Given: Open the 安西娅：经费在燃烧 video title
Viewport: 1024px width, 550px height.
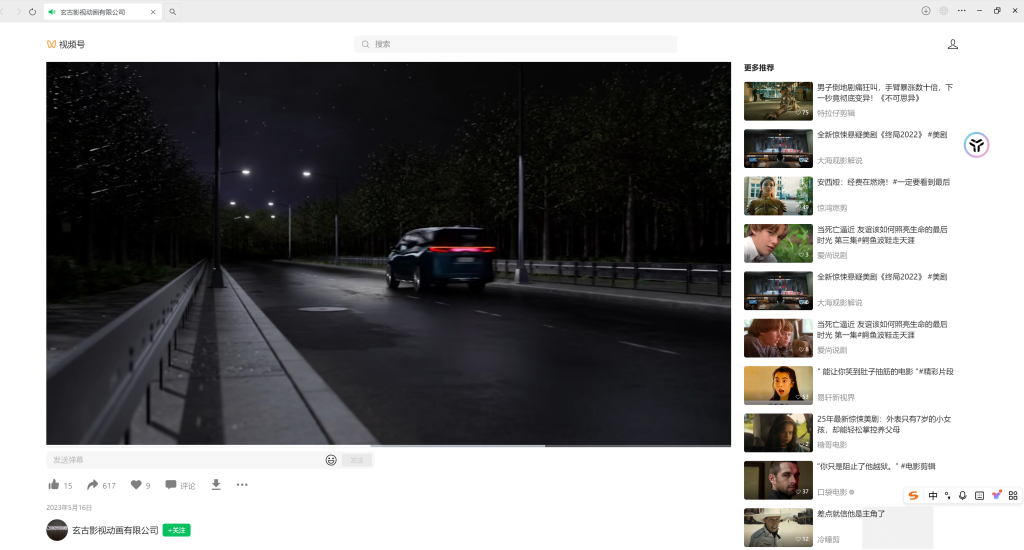Looking at the screenshot, I should (x=883, y=182).
